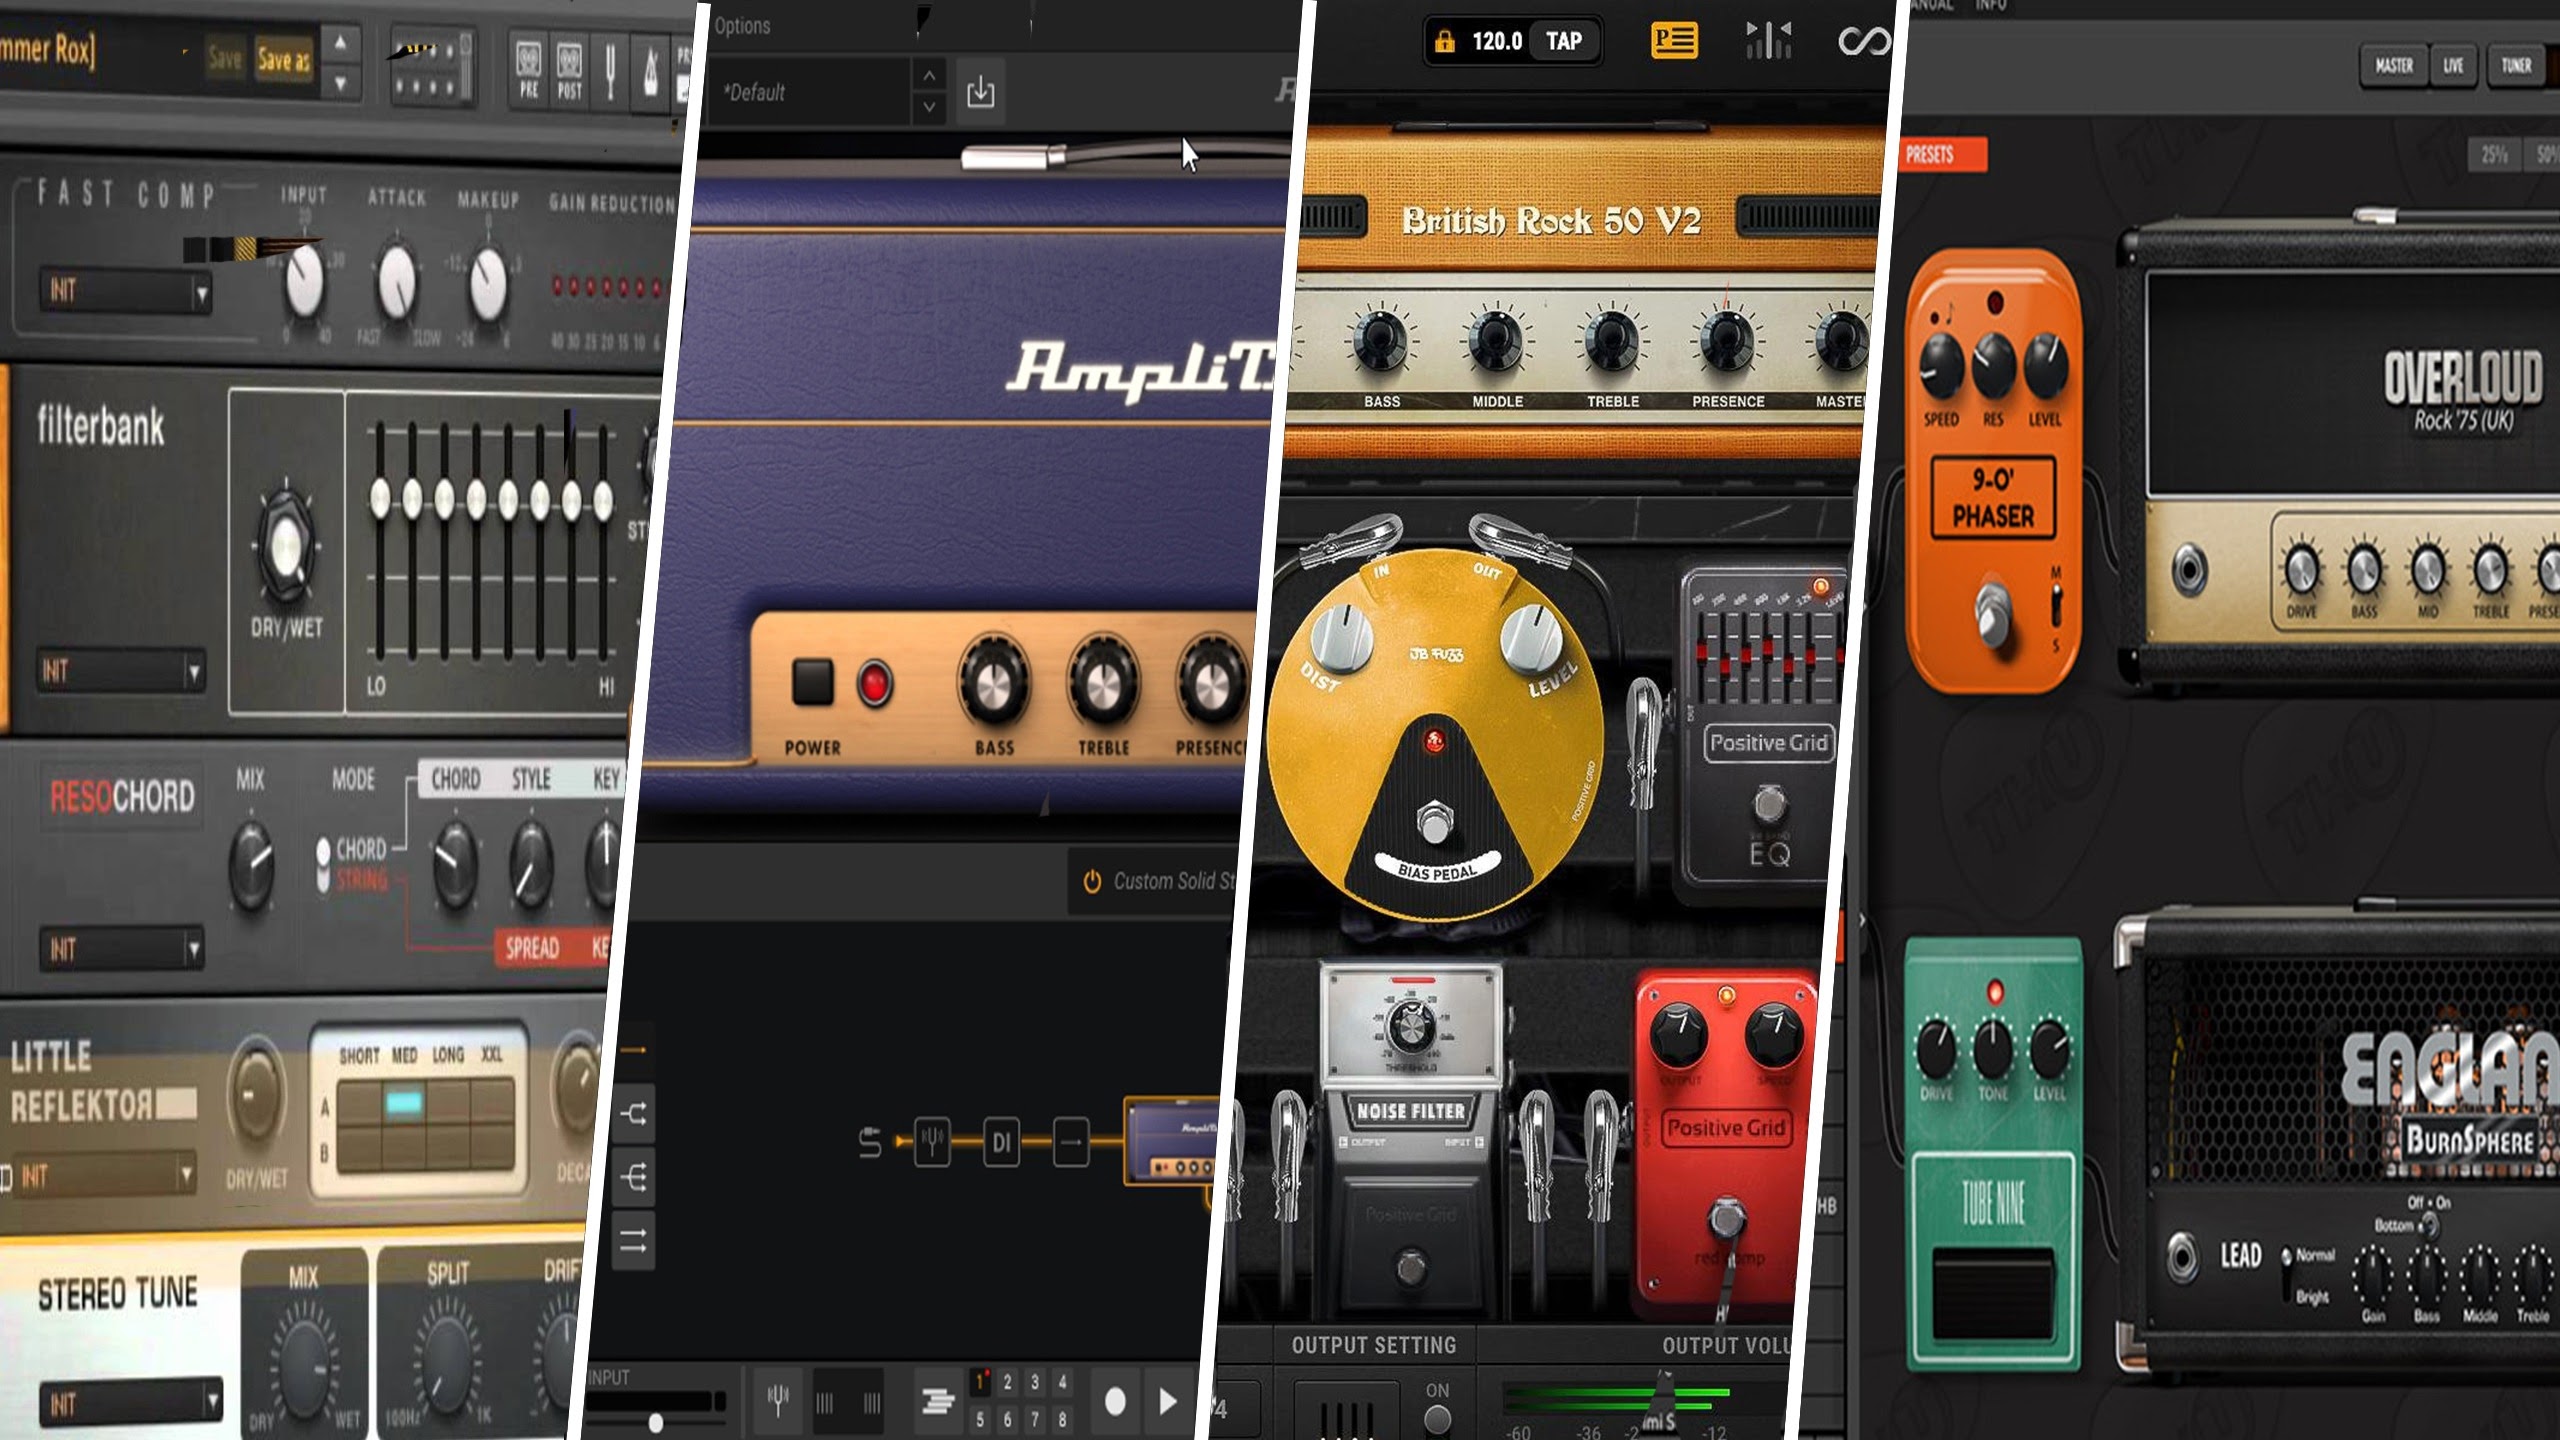This screenshot has height=1440, width=2560.
Task: Click the TAP tempo button
Action: 1563,41
